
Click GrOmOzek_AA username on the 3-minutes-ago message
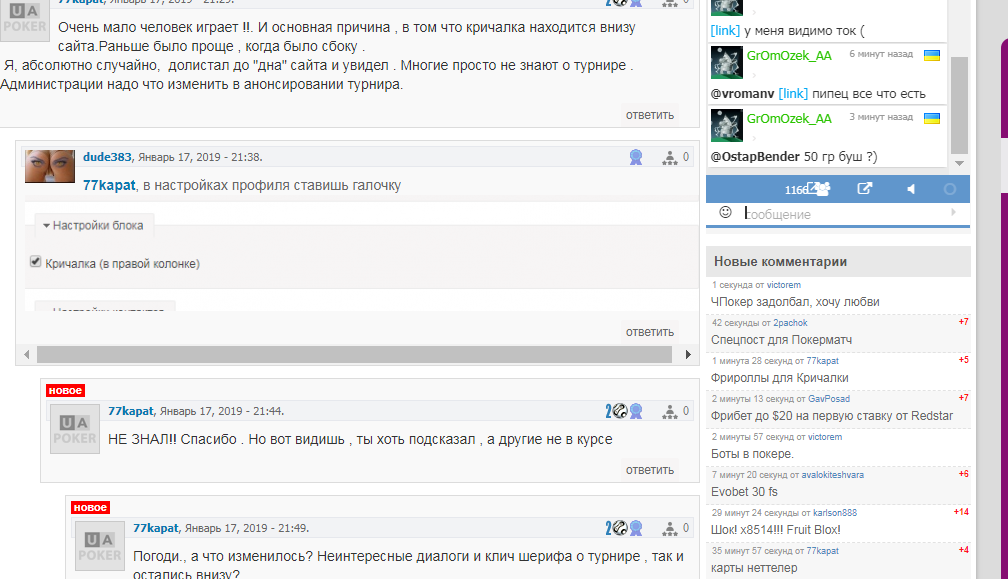click(789, 119)
